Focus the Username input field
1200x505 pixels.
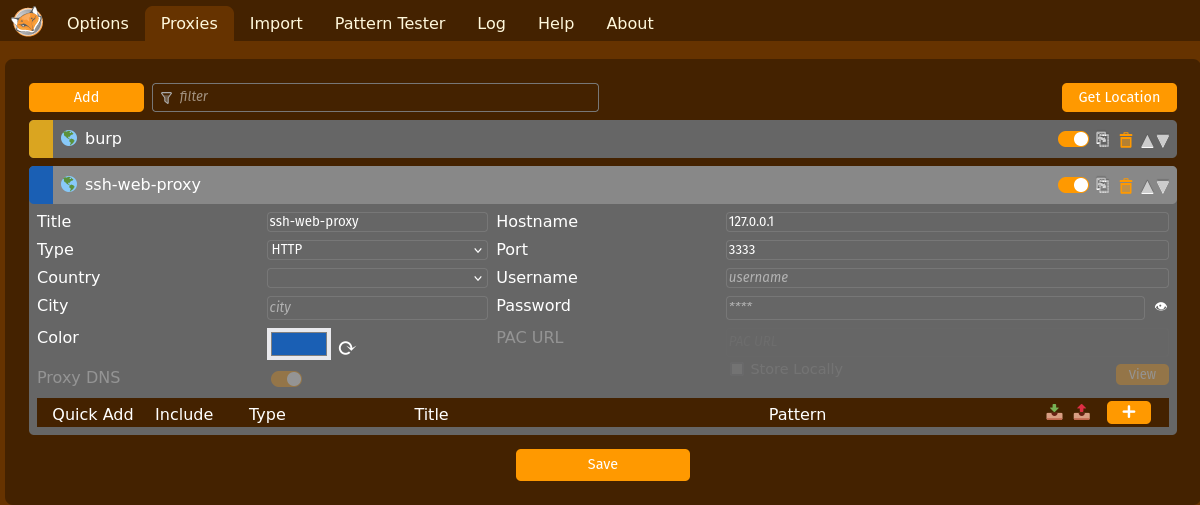coord(947,278)
